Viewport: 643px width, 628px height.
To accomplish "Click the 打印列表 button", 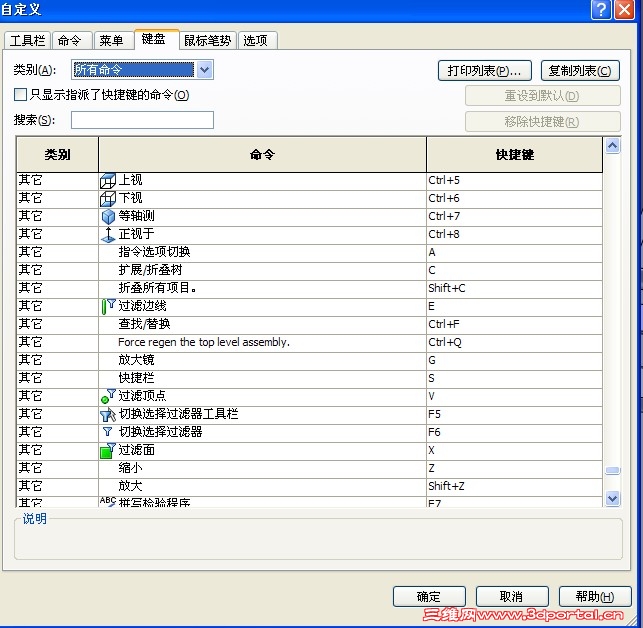I will (485, 71).
